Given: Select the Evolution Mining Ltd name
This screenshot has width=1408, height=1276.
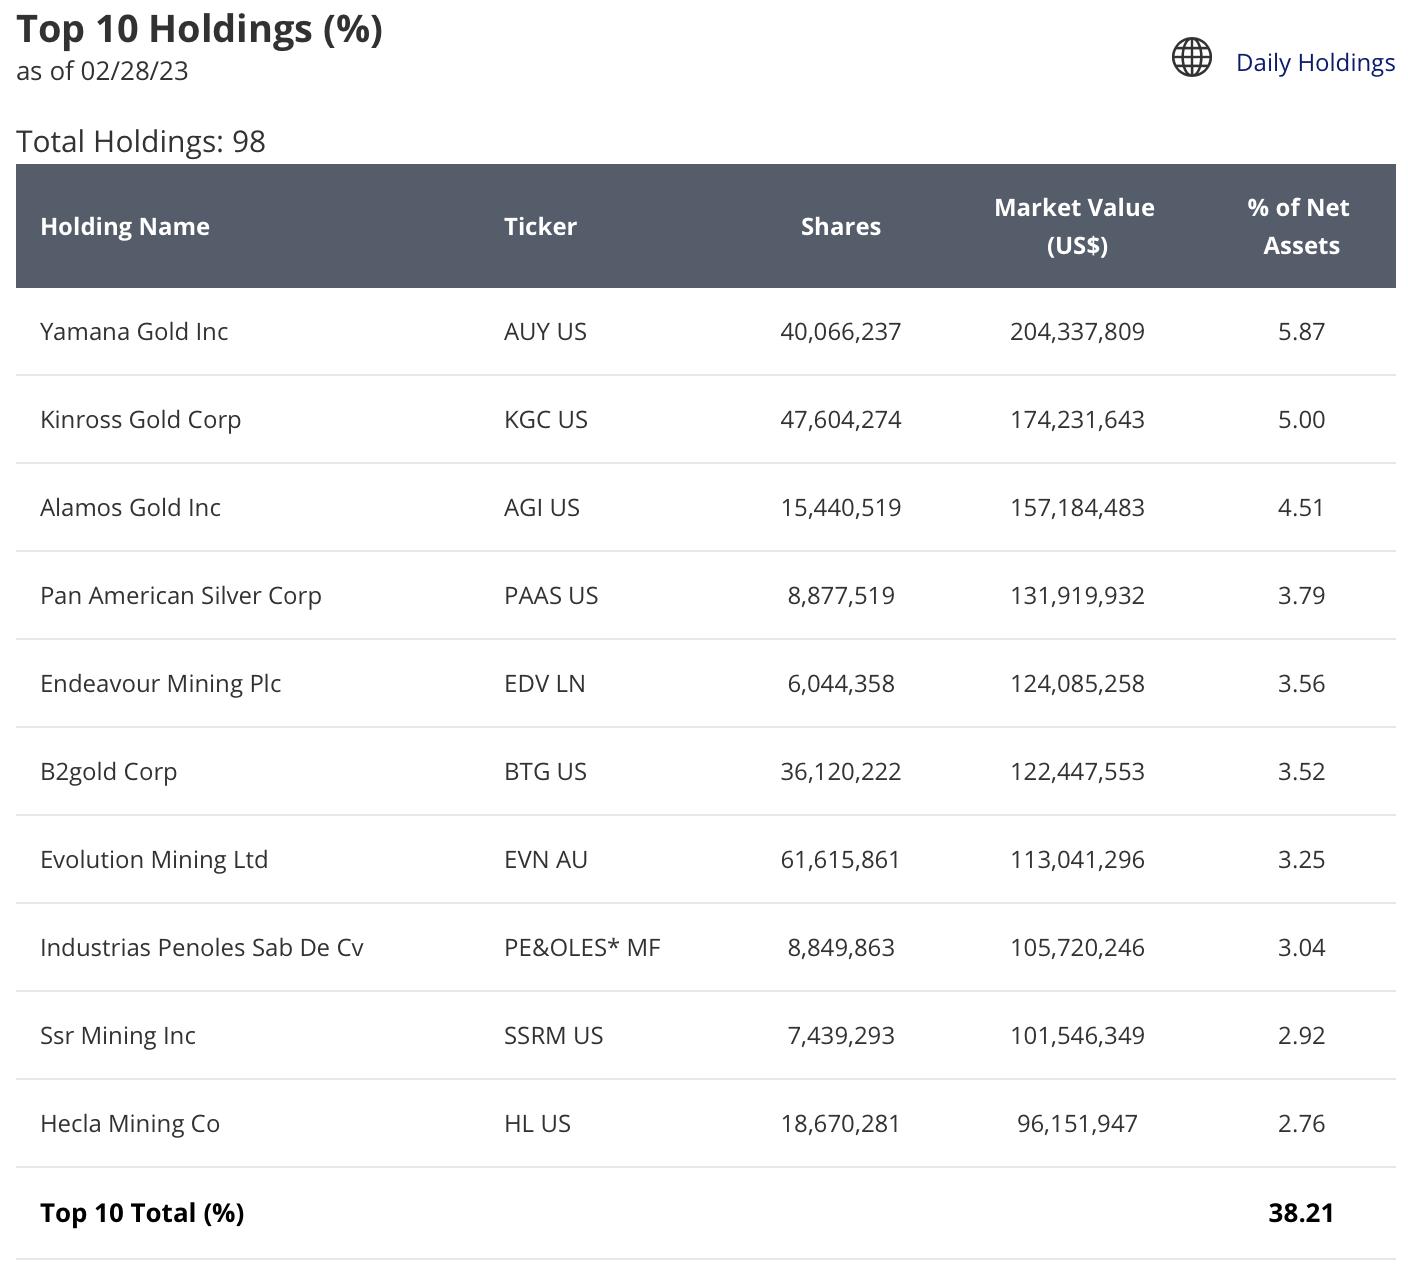Looking at the screenshot, I should tap(154, 859).
